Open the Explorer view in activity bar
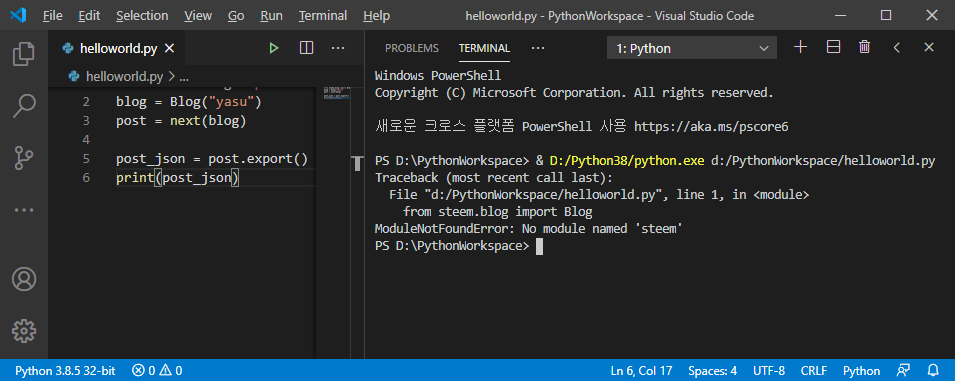Screen dimensions: 955x381 click(24, 54)
